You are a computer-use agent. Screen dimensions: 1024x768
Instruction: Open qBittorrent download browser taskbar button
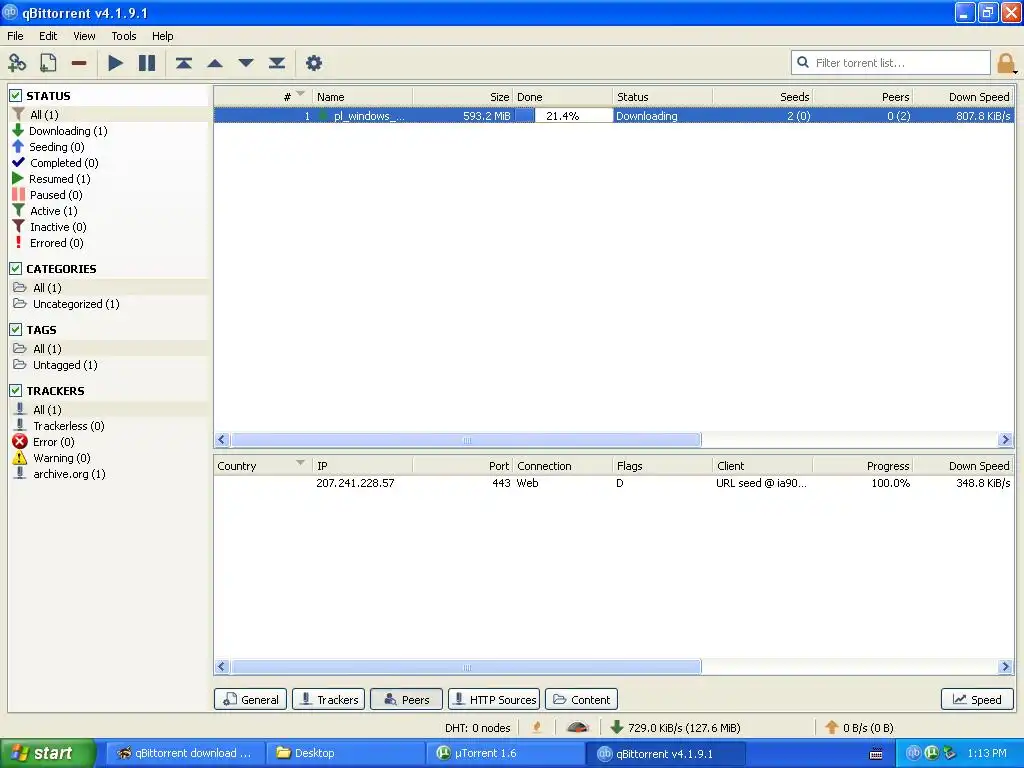tap(185, 754)
